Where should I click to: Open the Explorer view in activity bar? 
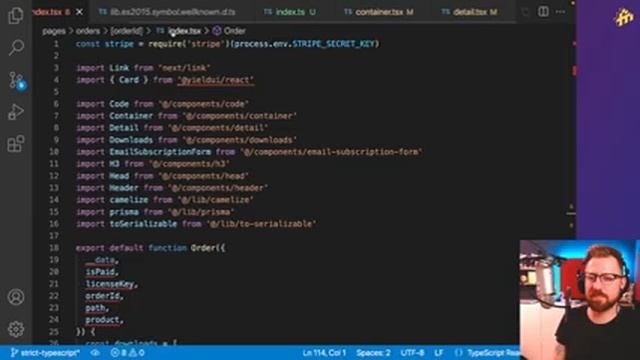coord(16,16)
